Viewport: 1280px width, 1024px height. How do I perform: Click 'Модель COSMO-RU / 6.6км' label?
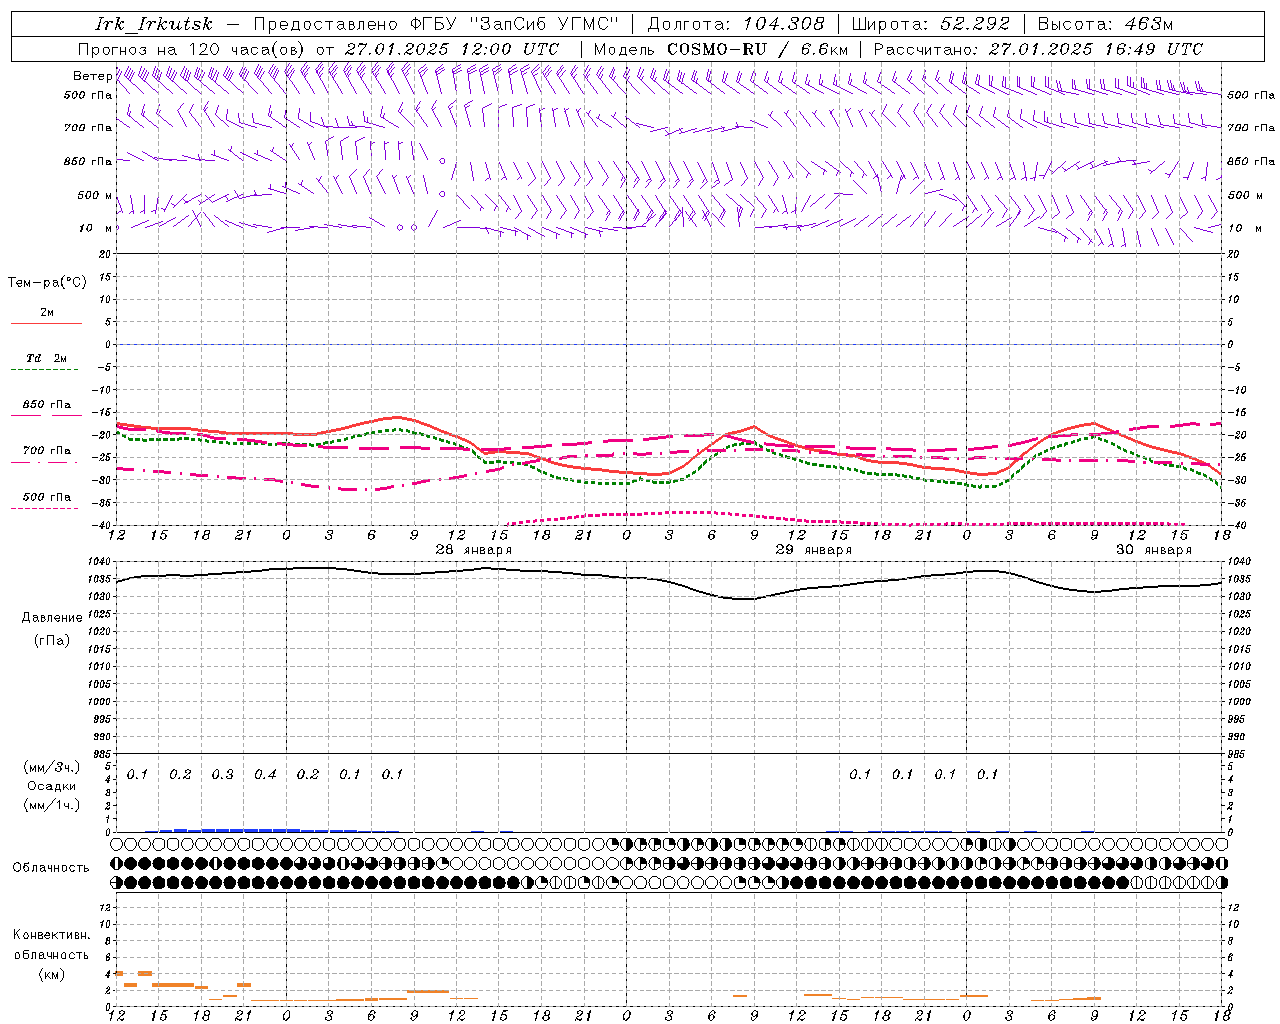click(x=721, y=49)
